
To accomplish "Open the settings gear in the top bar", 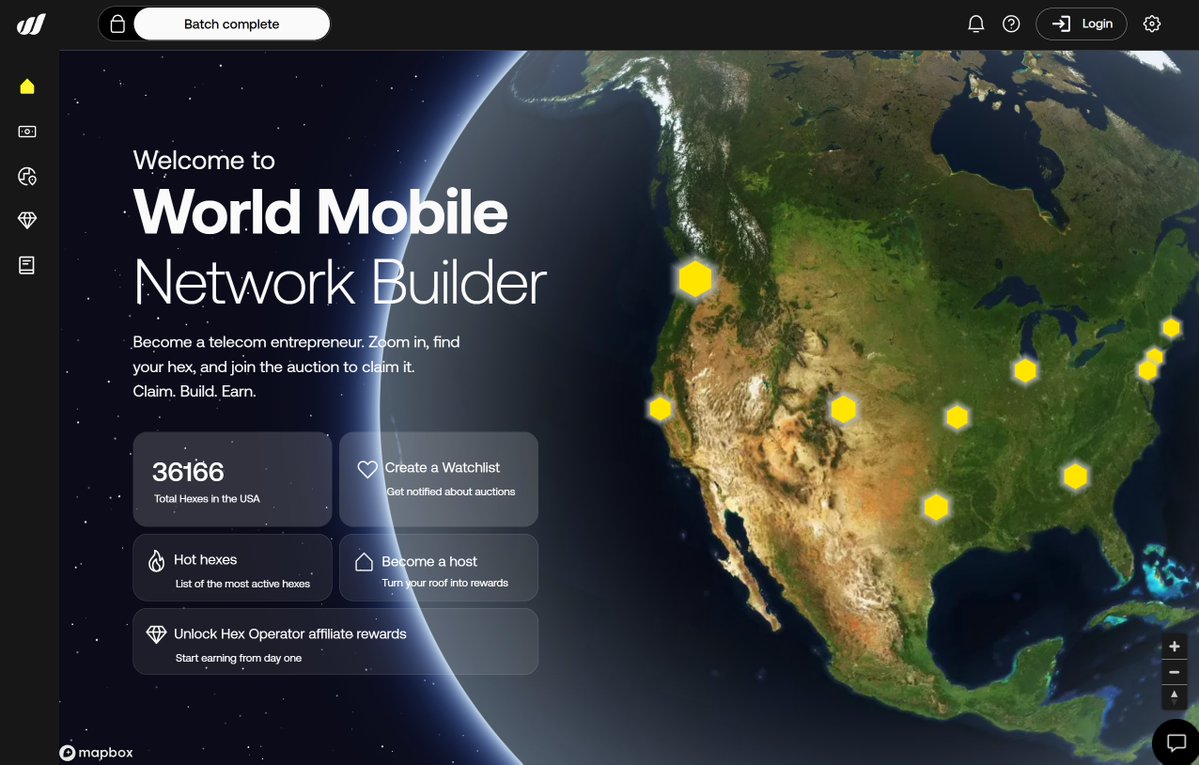I will pyautogui.click(x=1152, y=23).
